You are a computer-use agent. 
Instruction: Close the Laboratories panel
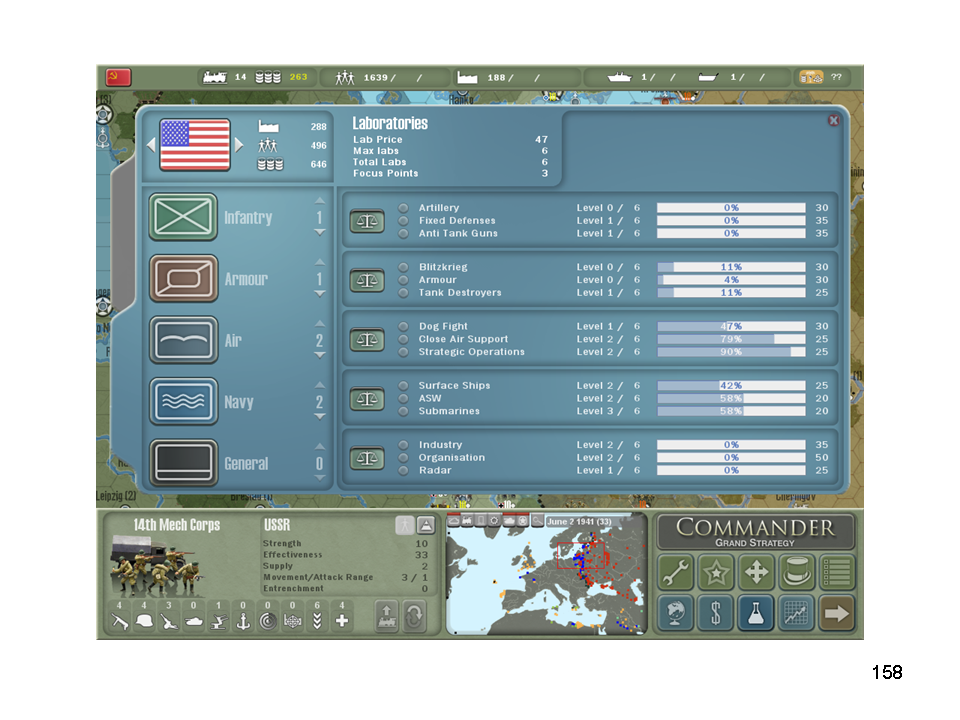click(x=833, y=121)
